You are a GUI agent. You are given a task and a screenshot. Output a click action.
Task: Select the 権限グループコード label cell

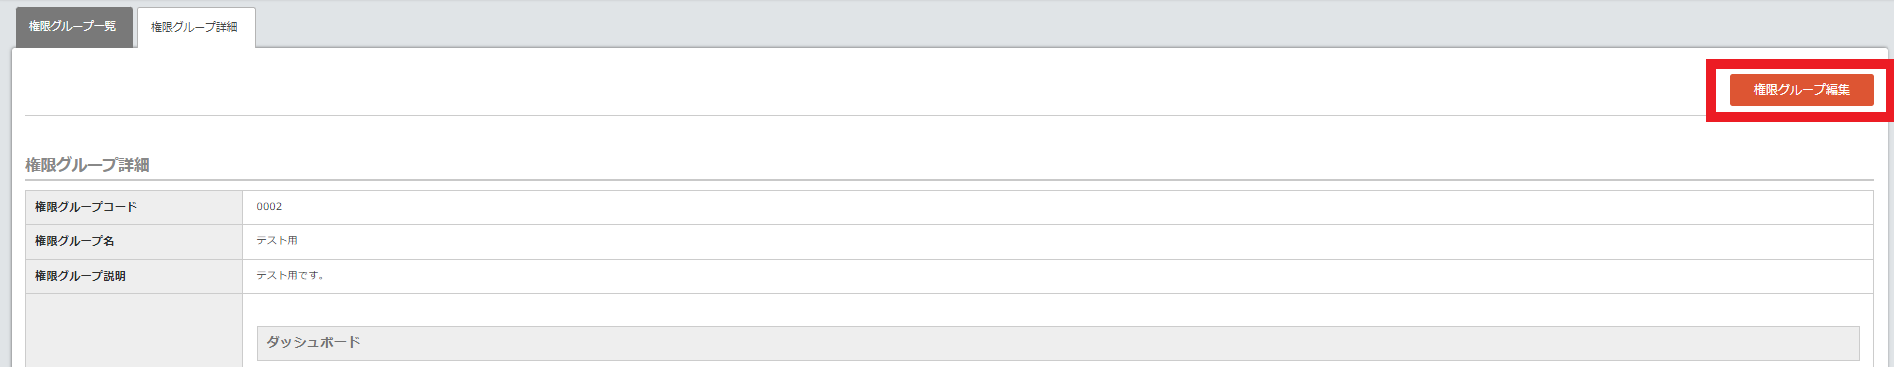click(134, 207)
